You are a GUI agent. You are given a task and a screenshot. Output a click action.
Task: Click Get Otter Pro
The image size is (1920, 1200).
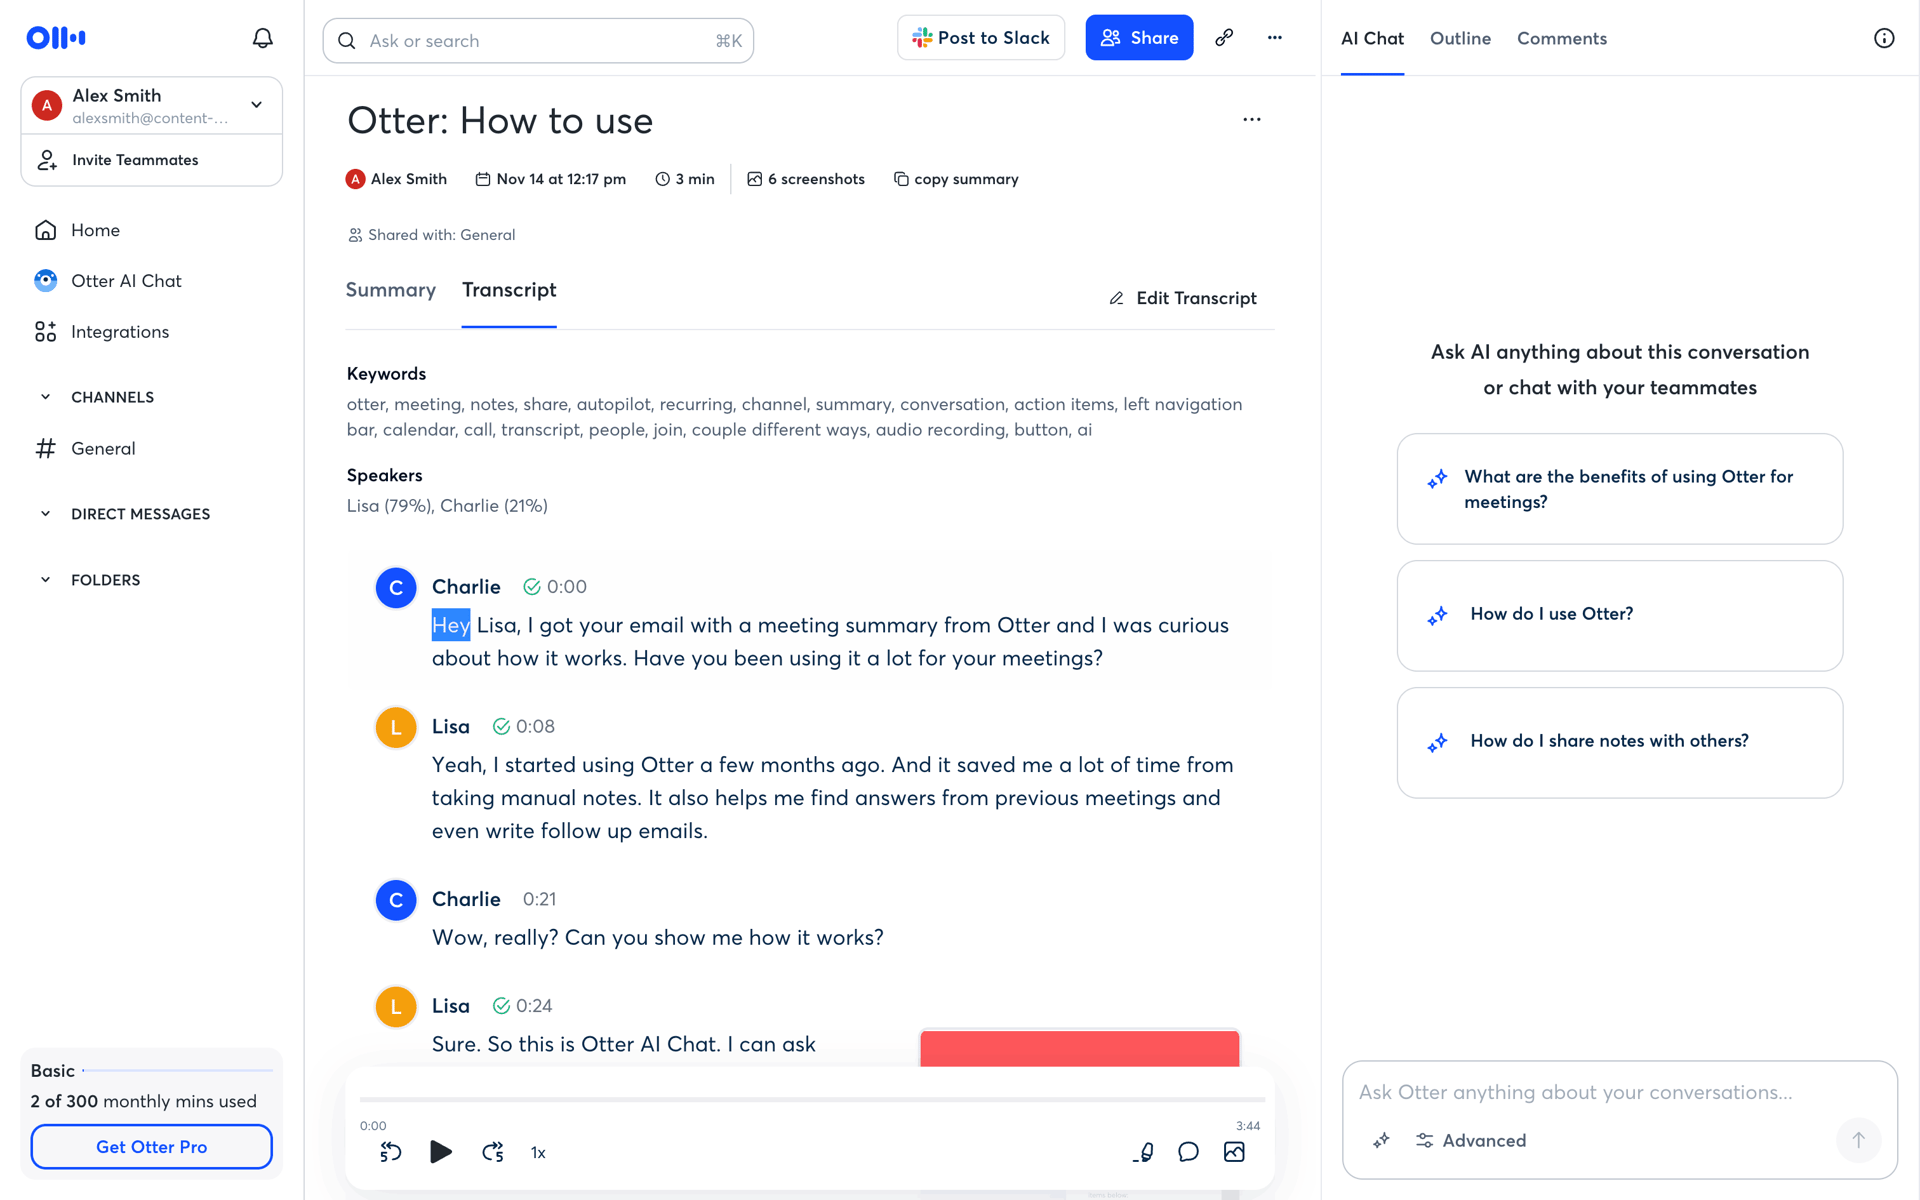click(x=152, y=1147)
